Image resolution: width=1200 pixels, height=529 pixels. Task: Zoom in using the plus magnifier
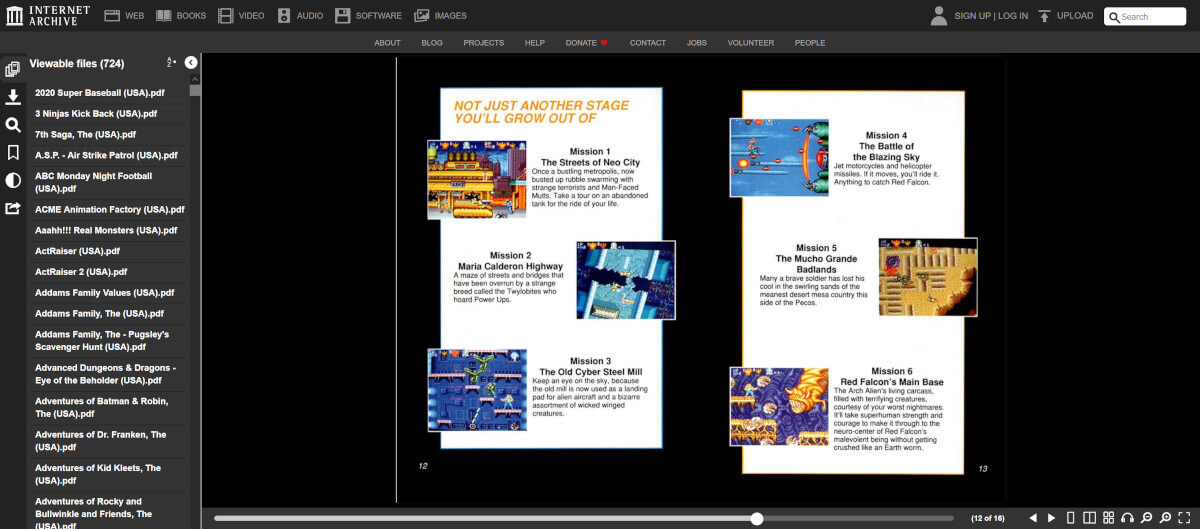coord(1166,518)
